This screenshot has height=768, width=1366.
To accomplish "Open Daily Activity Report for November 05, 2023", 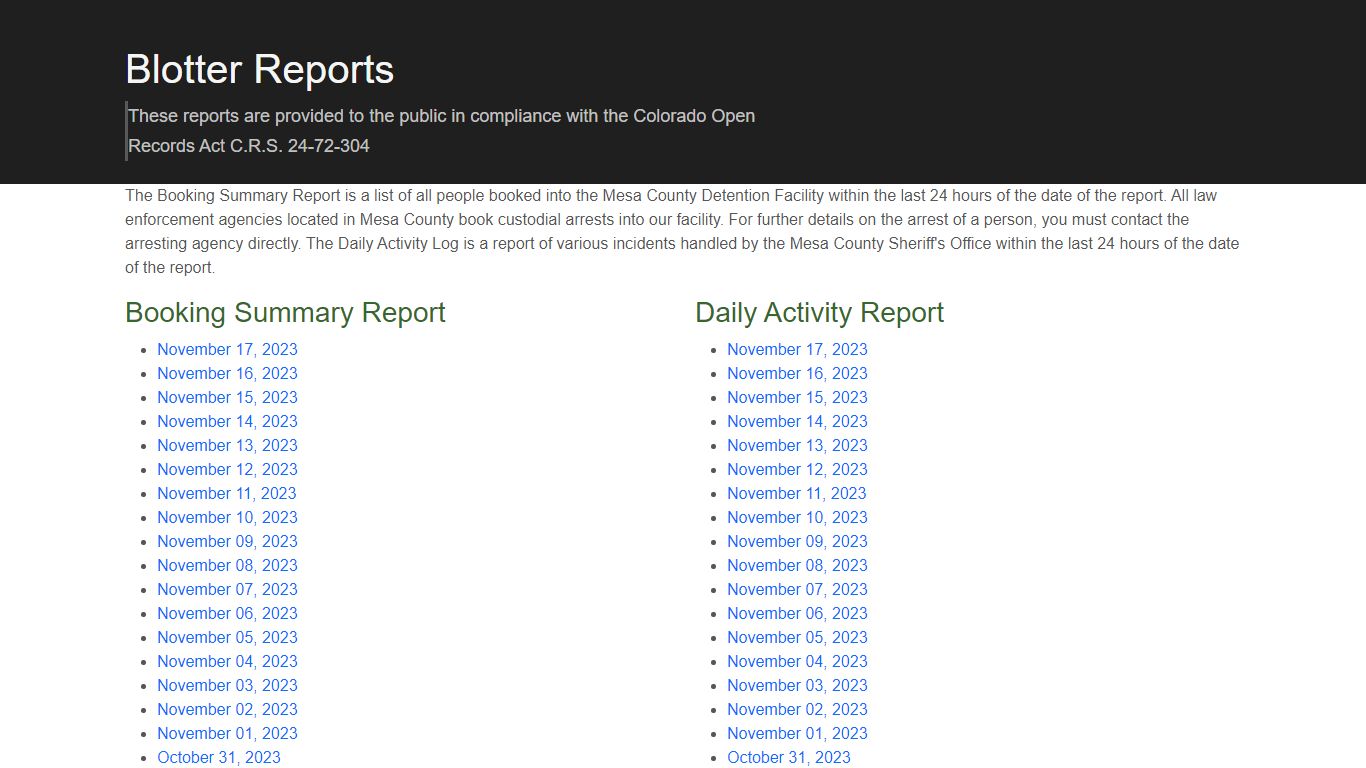I will pos(797,637).
